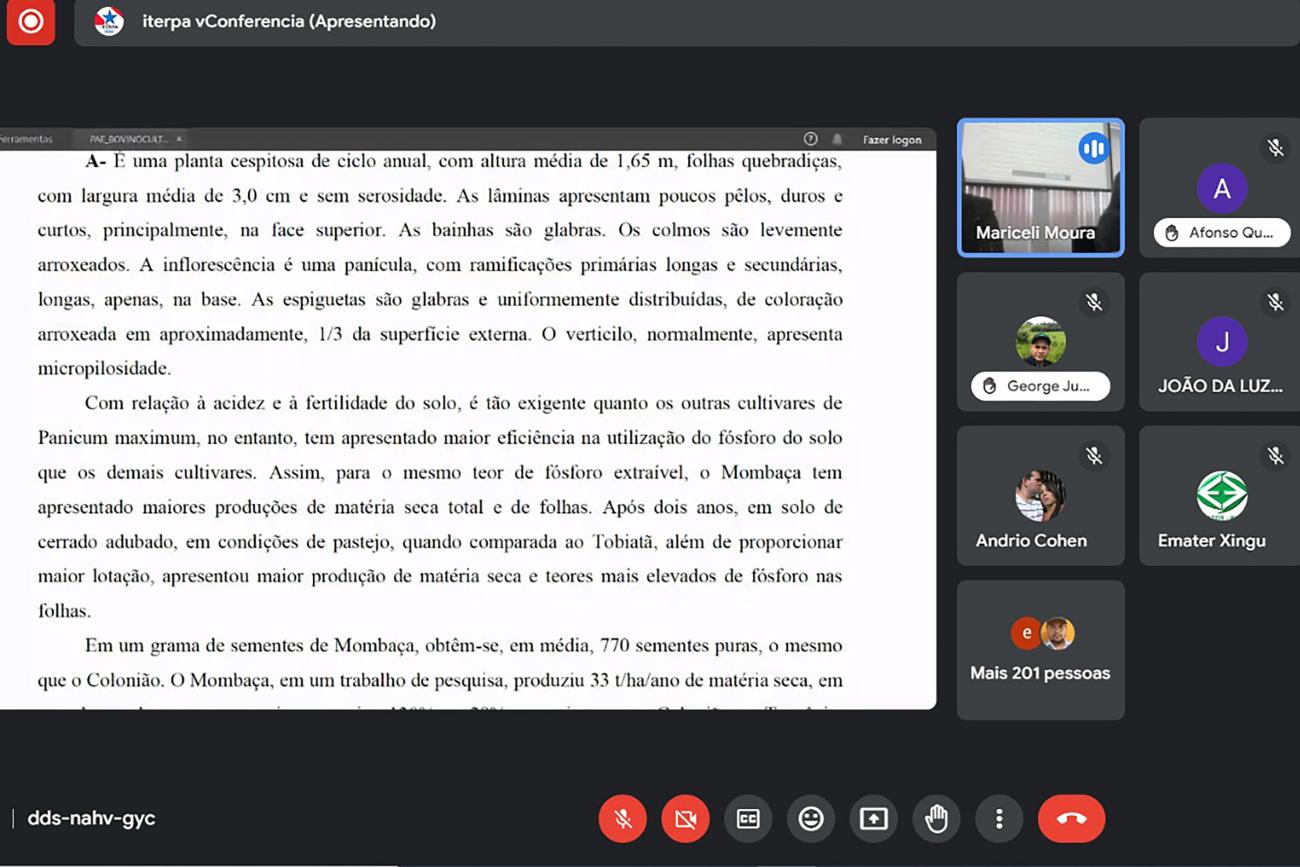Switch to the PAE_BOVINOCULT tab

(127, 139)
